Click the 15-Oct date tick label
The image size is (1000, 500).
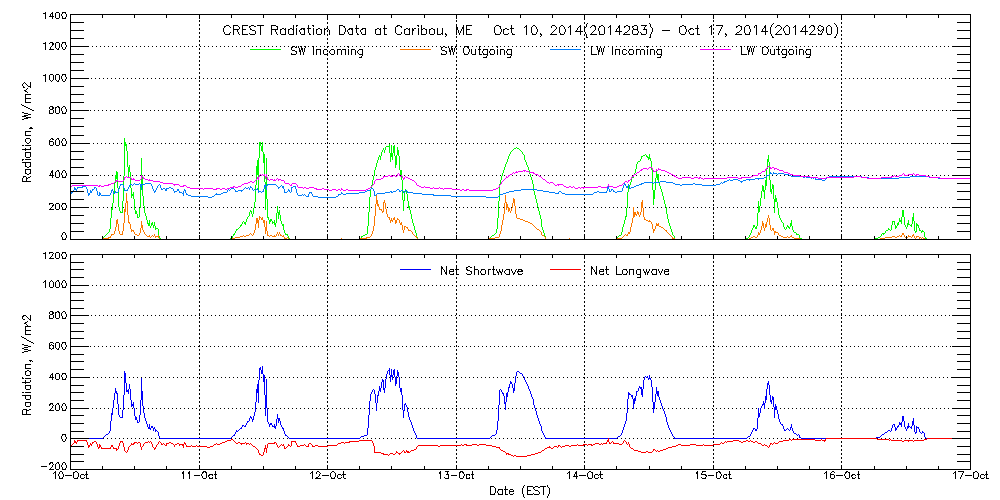point(713,476)
